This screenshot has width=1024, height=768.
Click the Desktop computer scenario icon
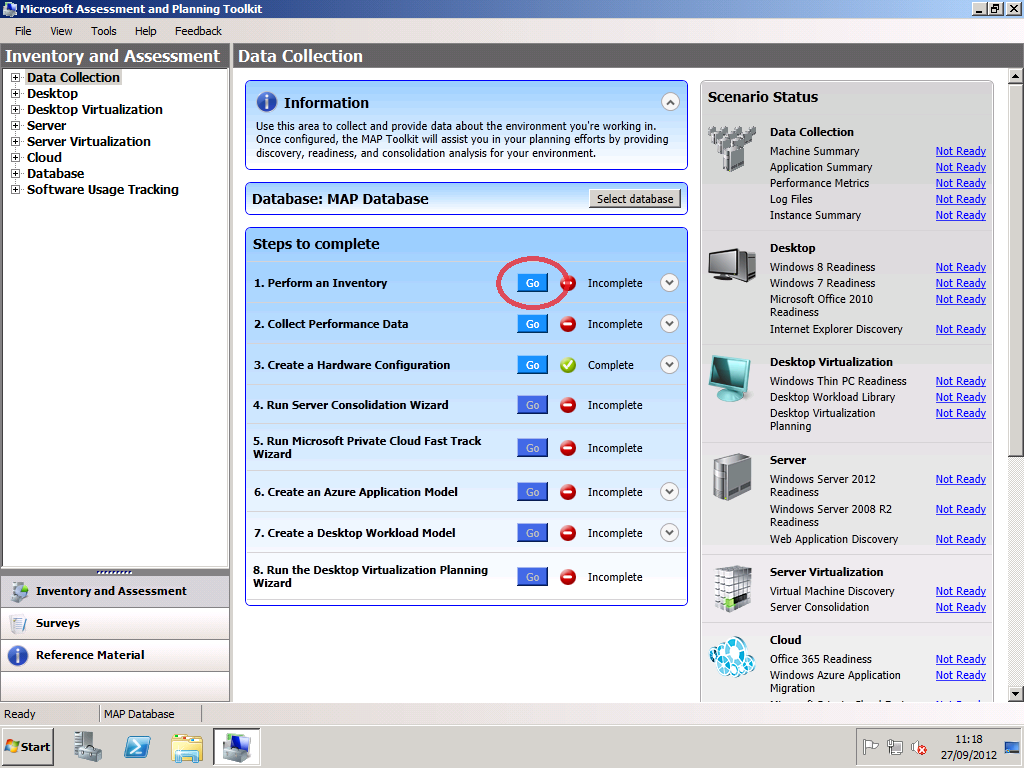(732, 265)
